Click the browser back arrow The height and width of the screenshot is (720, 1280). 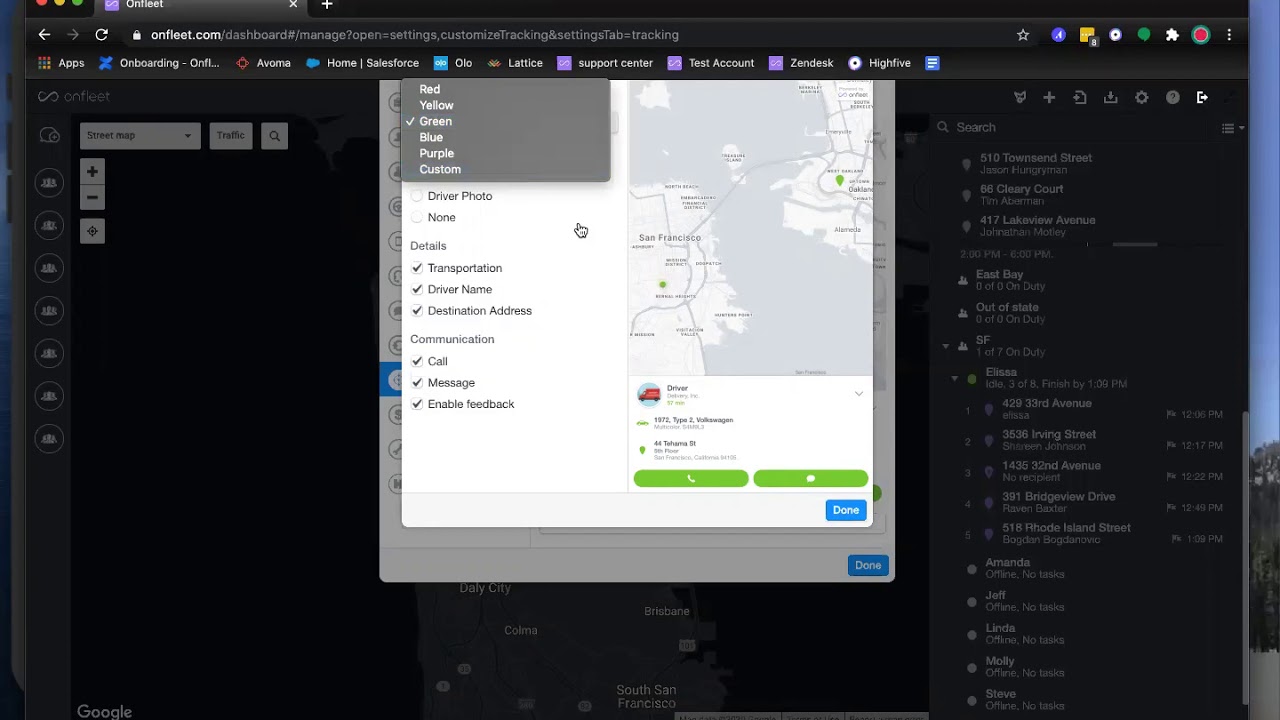[x=44, y=34]
